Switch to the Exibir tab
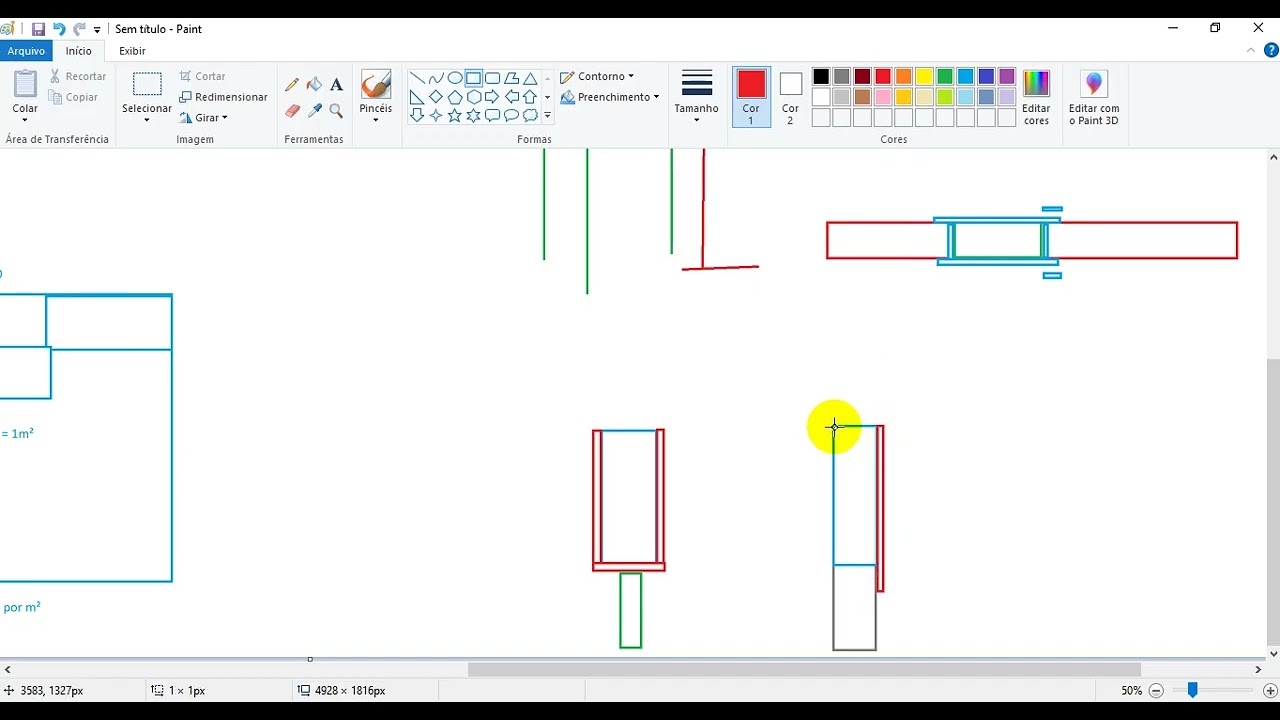 [x=132, y=51]
